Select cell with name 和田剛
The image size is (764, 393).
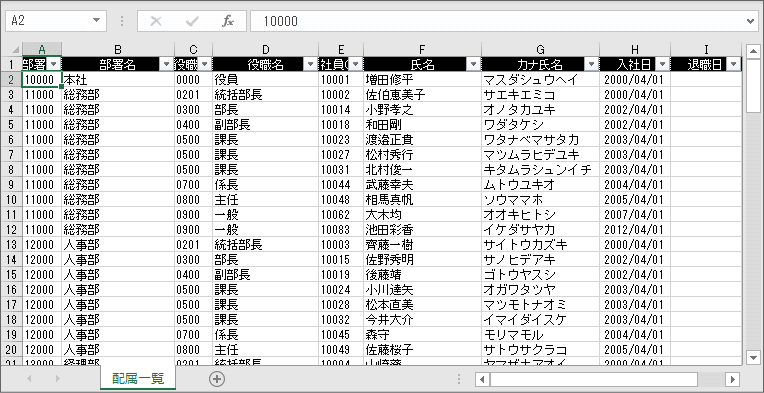[x=422, y=125]
